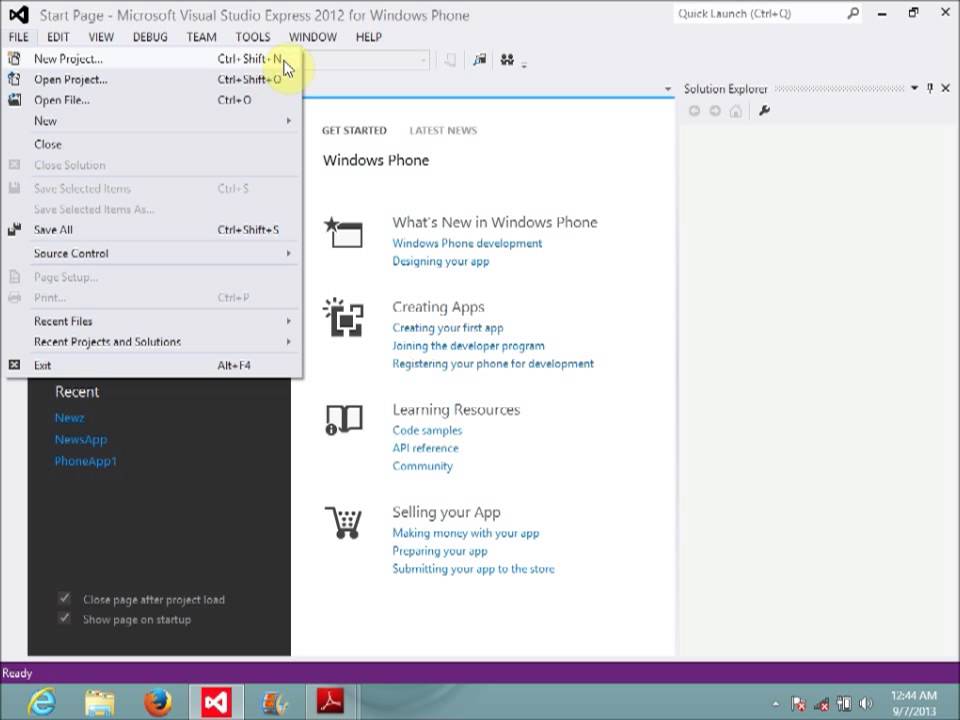Switch to the LATEST NEWS tab
Image resolution: width=960 pixels, height=720 pixels.
[x=443, y=130]
